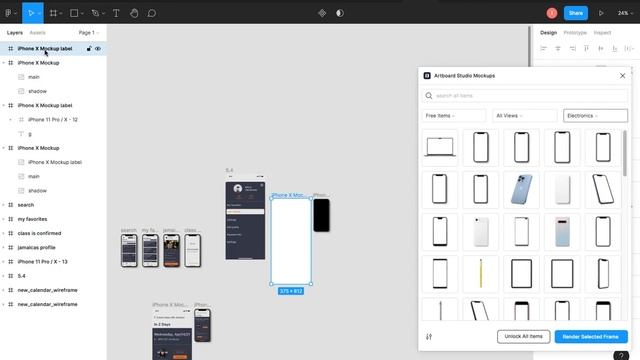
Task: Select the yellow pencil mockup thumbnail
Action: coord(480,273)
